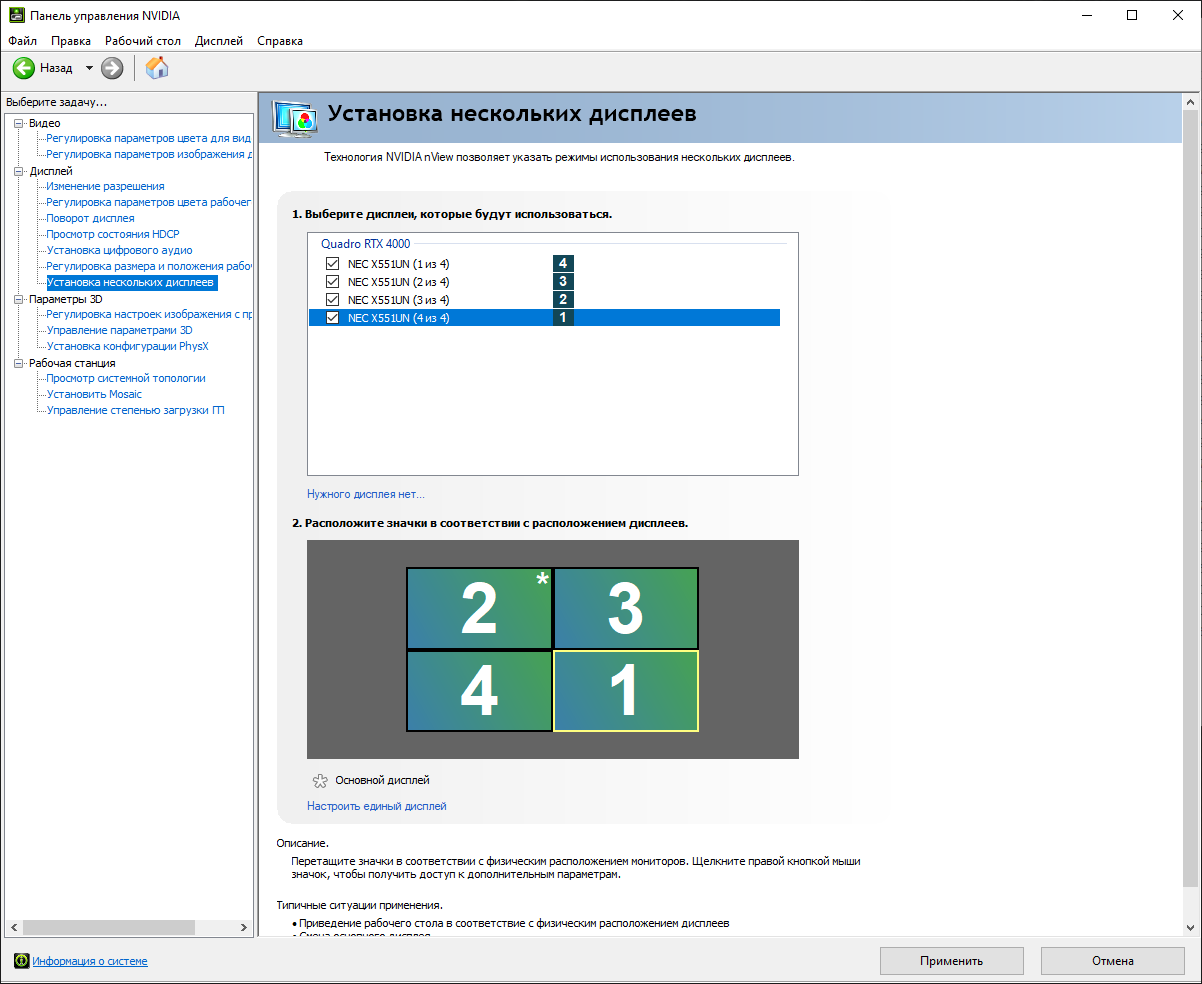1202x984 pixels.
Task: Open Изменение разрешения in the tree
Action: tap(105, 186)
